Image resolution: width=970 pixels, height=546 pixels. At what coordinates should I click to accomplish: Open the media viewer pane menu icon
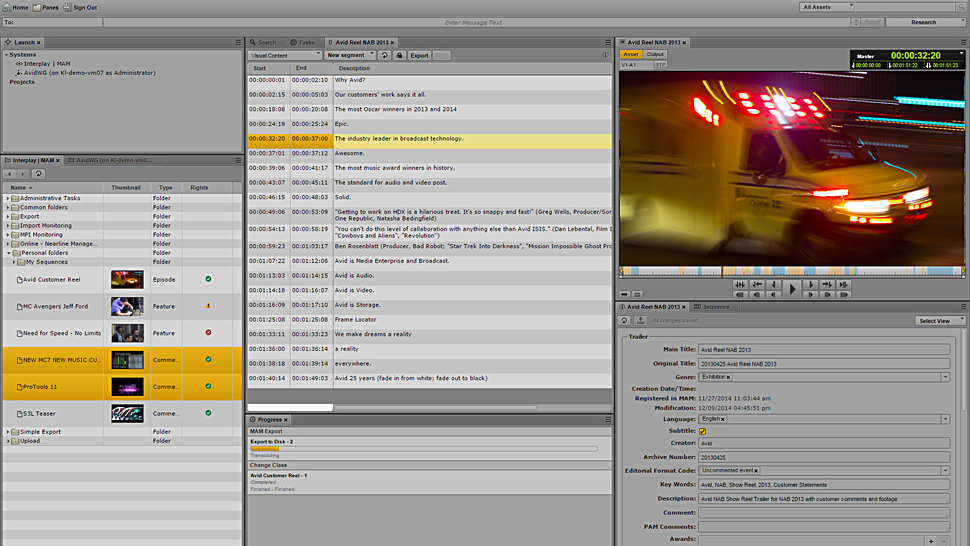(963, 43)
